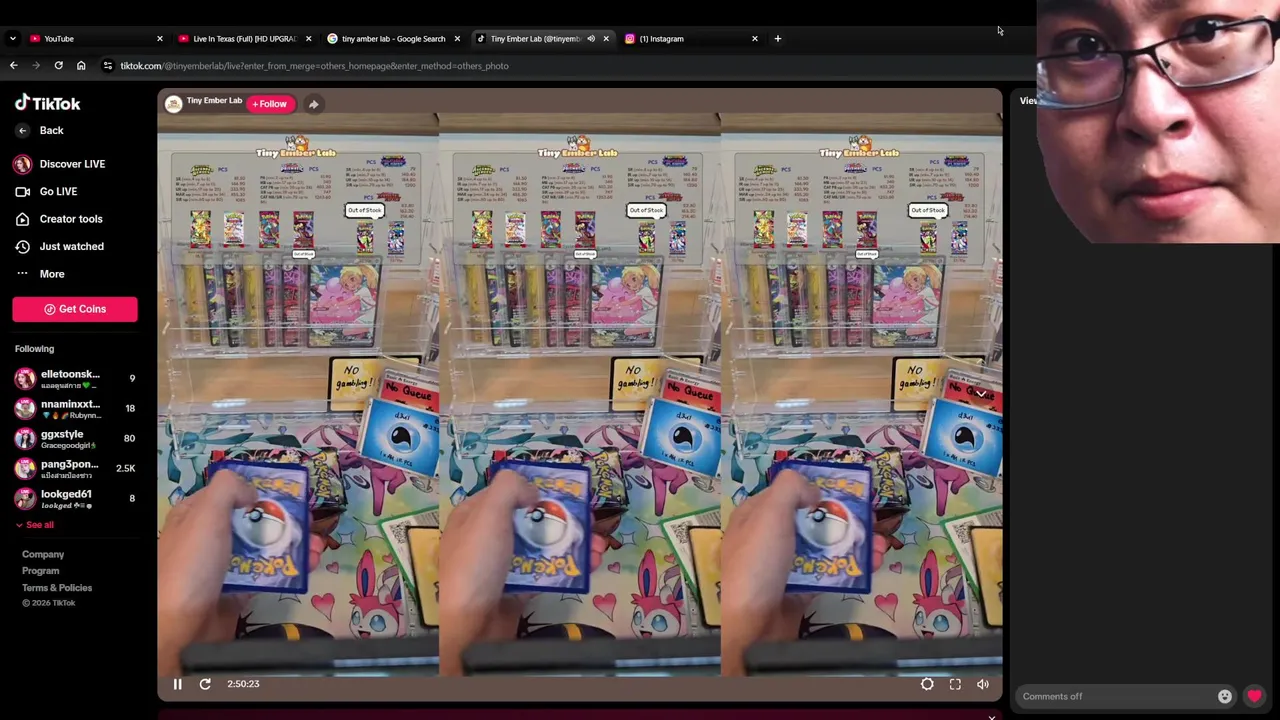Open pang3pon... following channel
Viewport: 1280px width, 720px height.
tap(75, 468)
